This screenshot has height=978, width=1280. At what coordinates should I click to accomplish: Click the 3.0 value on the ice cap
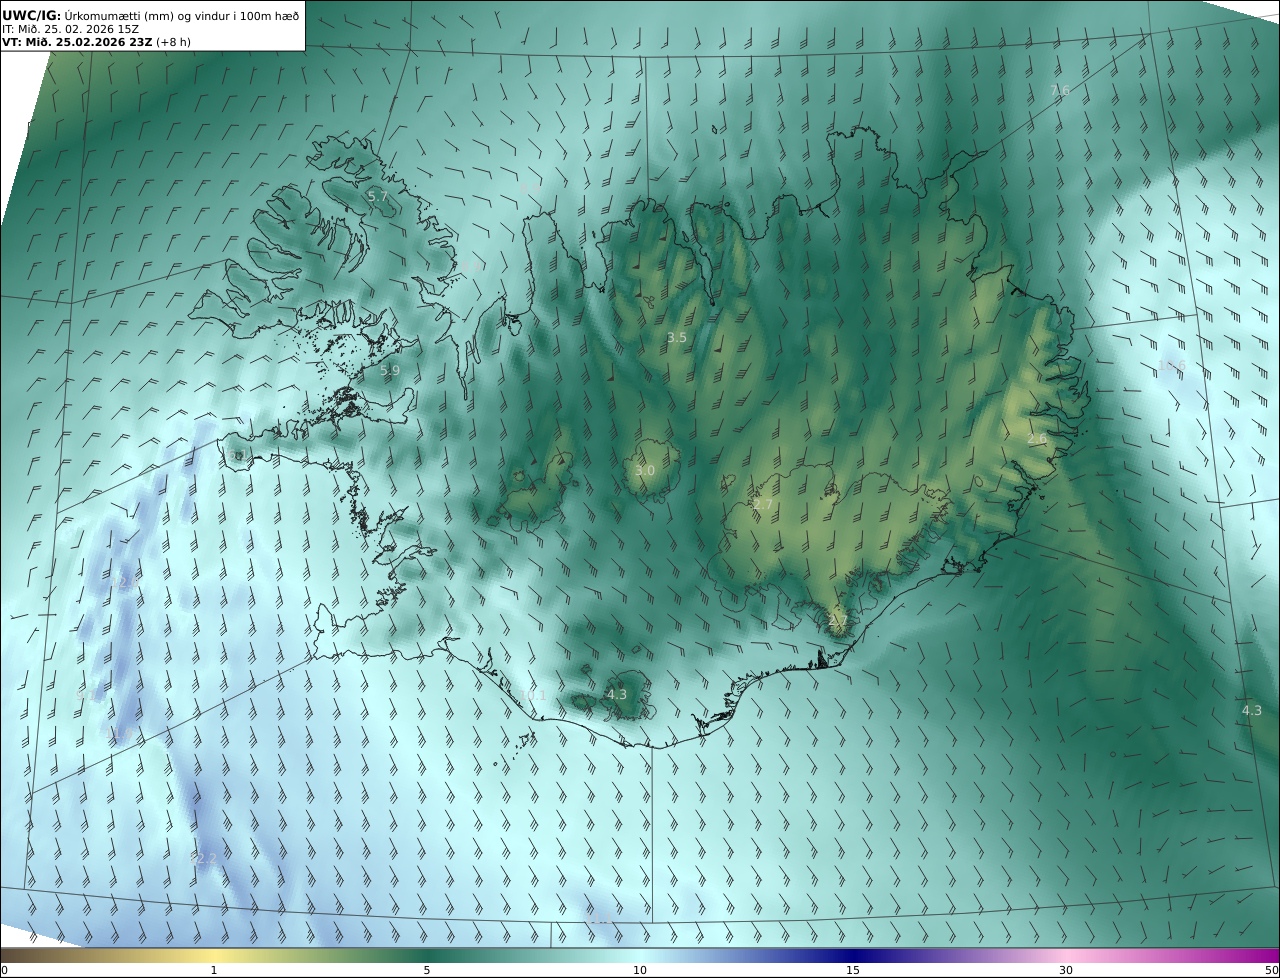[x=645, y=470]
